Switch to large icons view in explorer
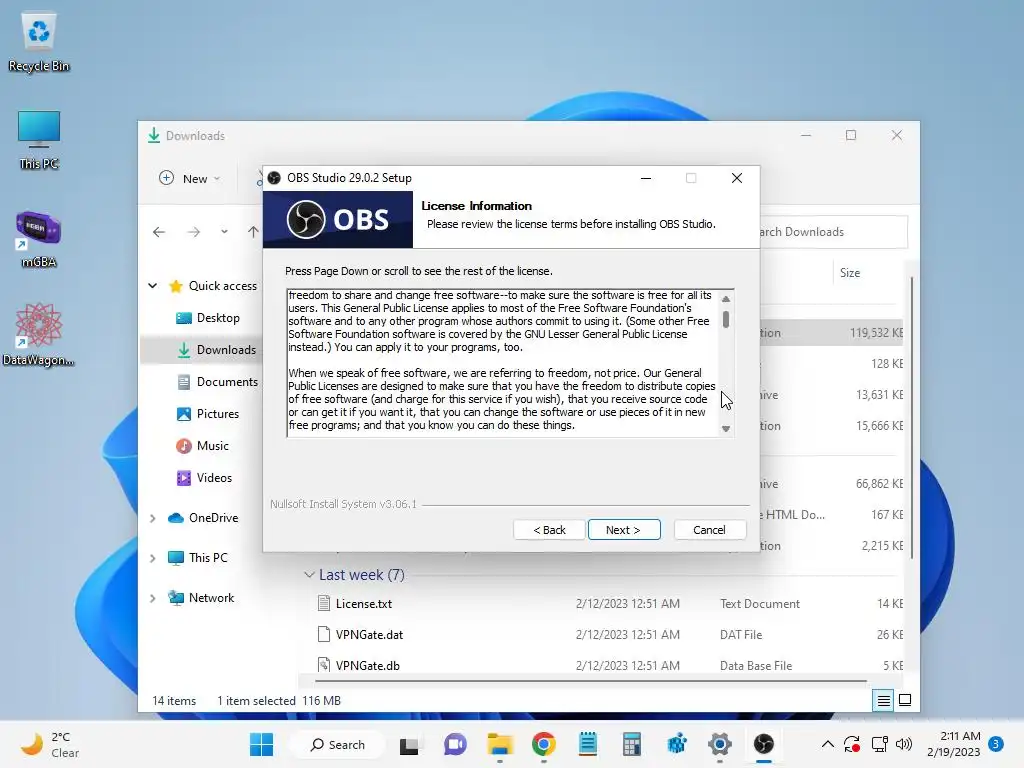This screenshot has height=768, width=1024. [905, 701]
